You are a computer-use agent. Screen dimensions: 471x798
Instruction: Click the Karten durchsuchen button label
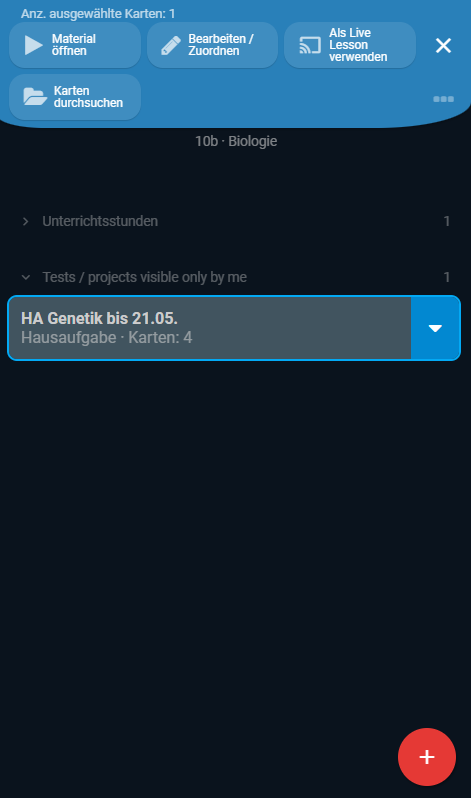coord(88,97)
